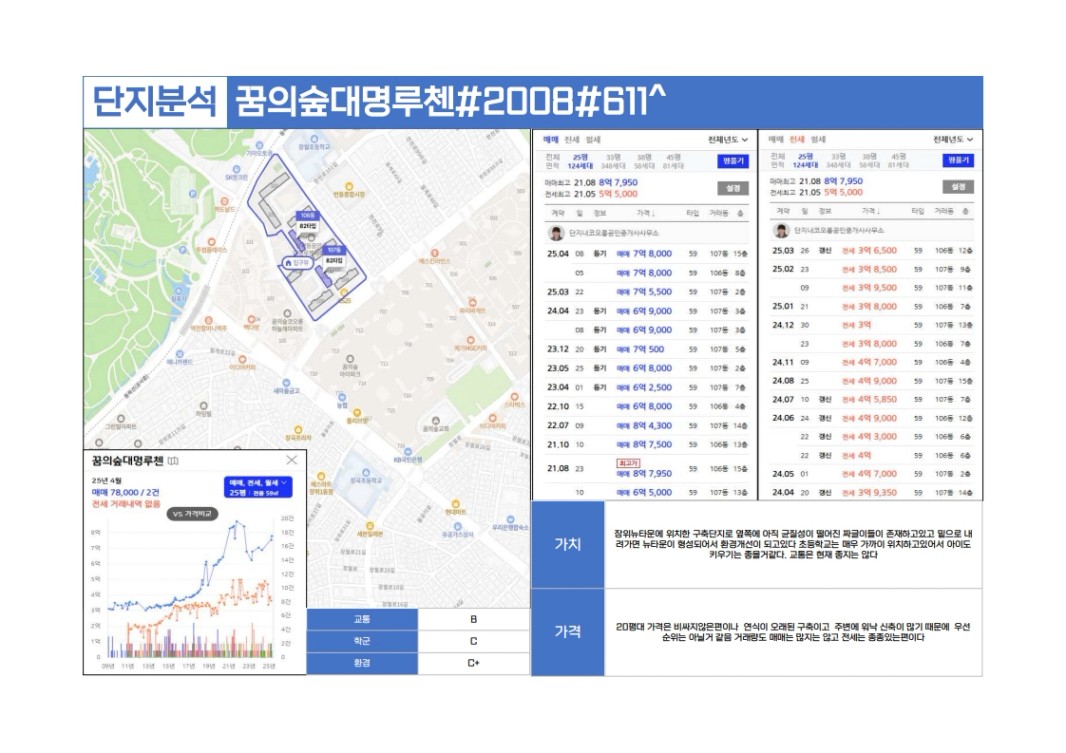Screen dimensions: 1066x753
Task: Click gray 설정 button in right panel
Action: tap(959, 186)
